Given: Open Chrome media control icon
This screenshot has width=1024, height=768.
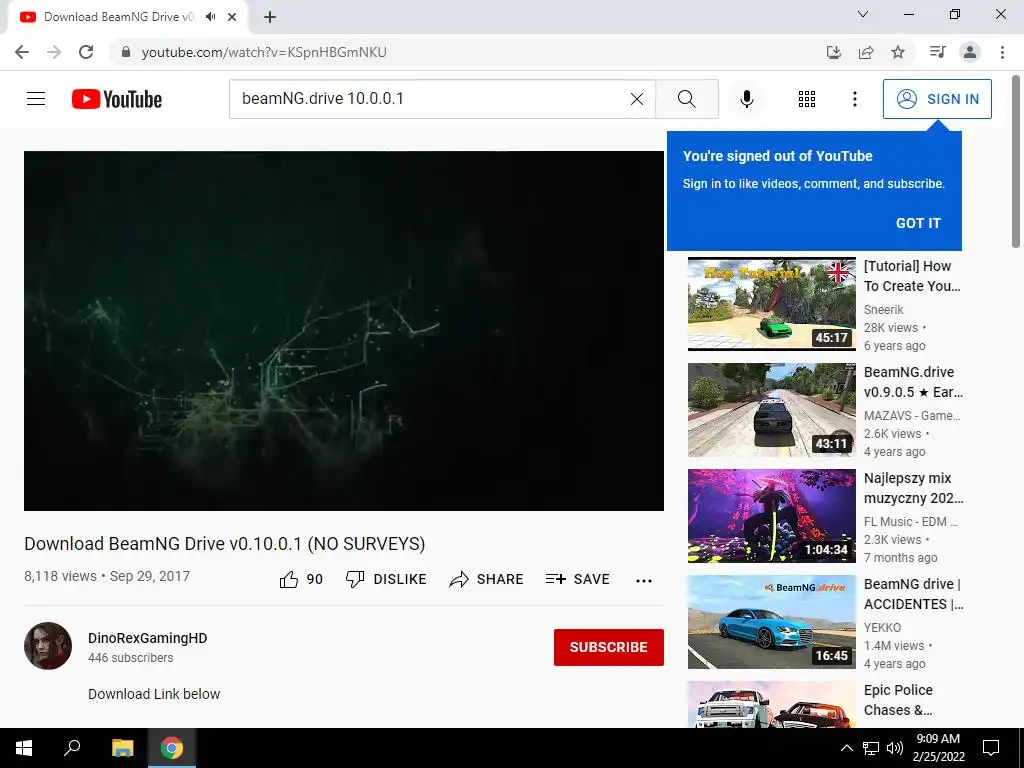Looking at the screenshot, I should [937, 52].
